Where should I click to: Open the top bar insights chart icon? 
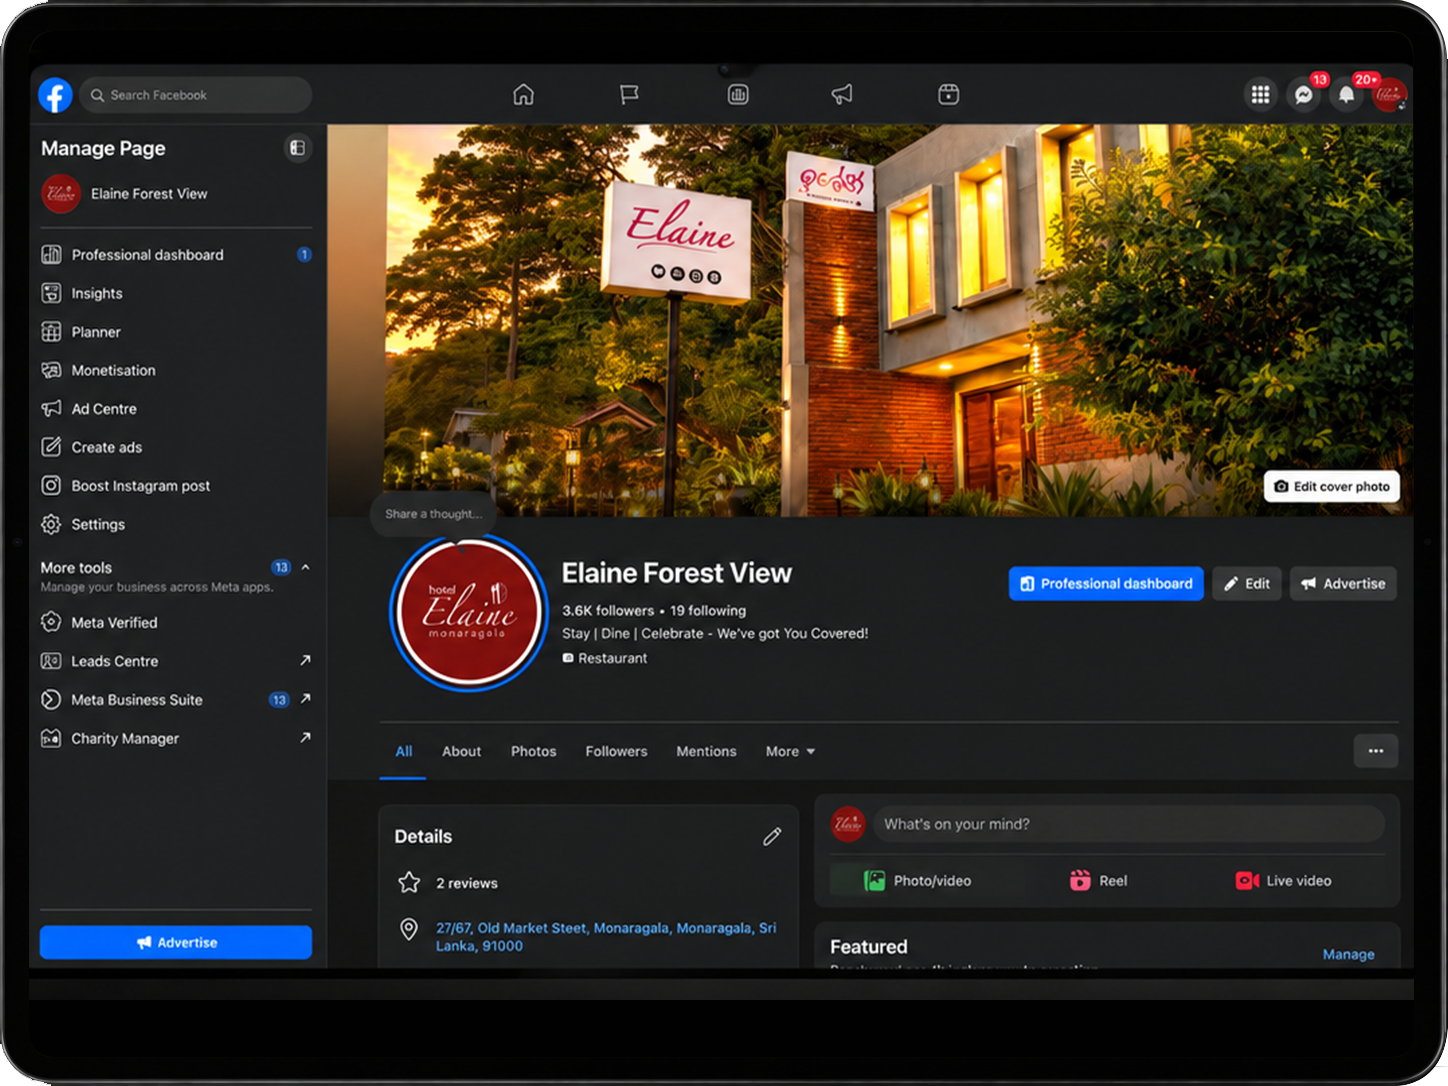pos(738,94)
